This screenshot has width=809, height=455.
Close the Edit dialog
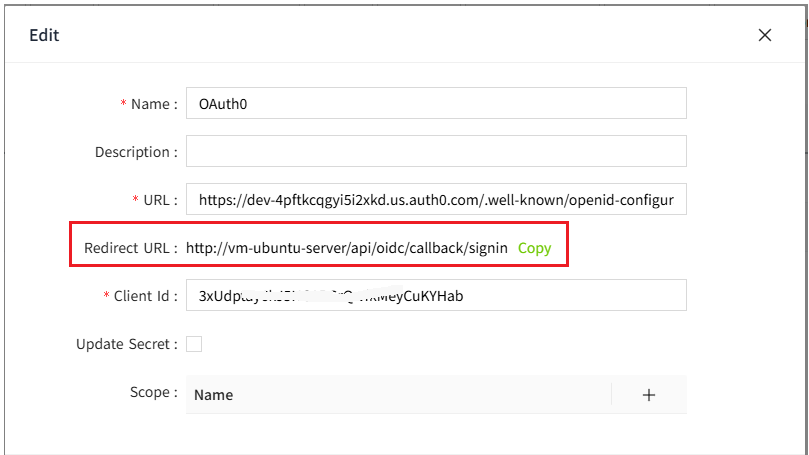click(765, 35)
